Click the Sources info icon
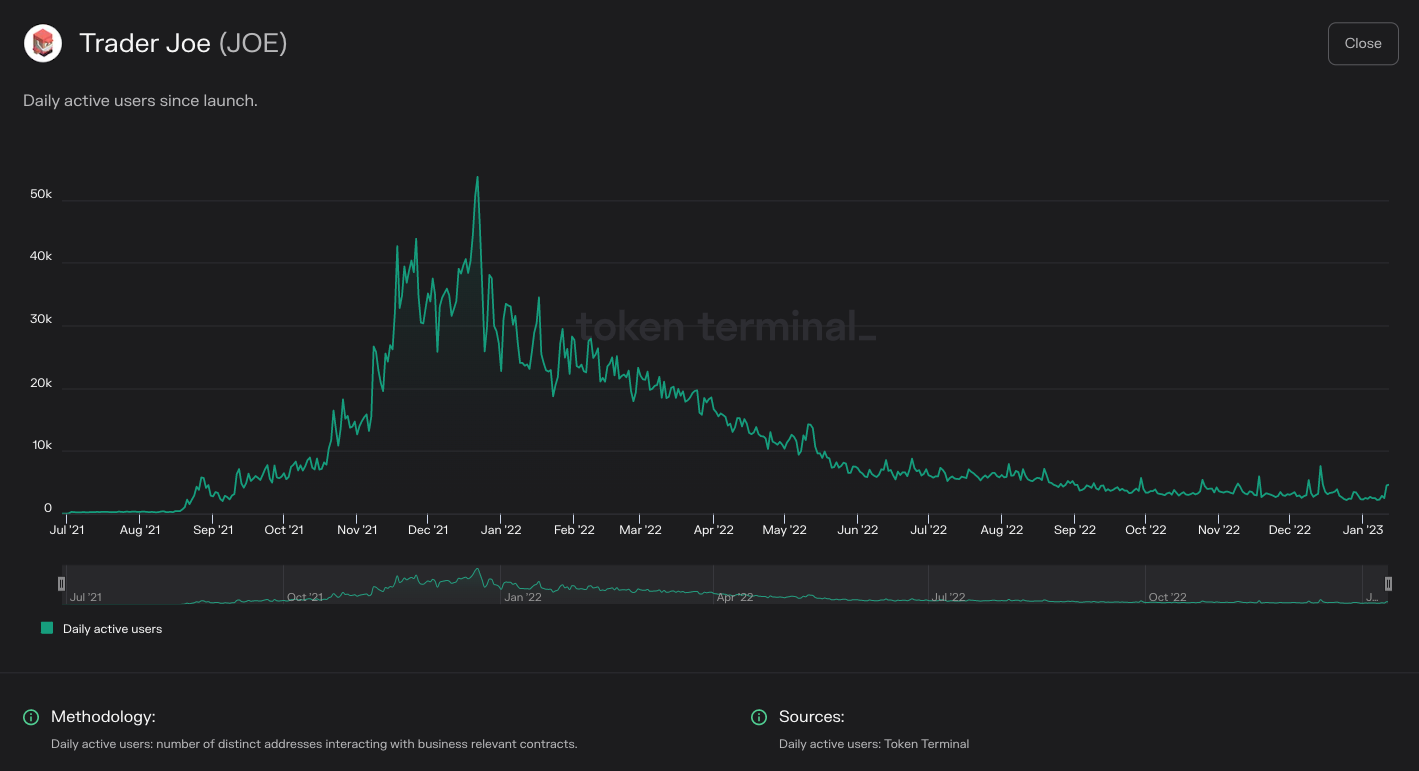The height and width of the screenshot is (771, 1419). [x=758, y=717]
